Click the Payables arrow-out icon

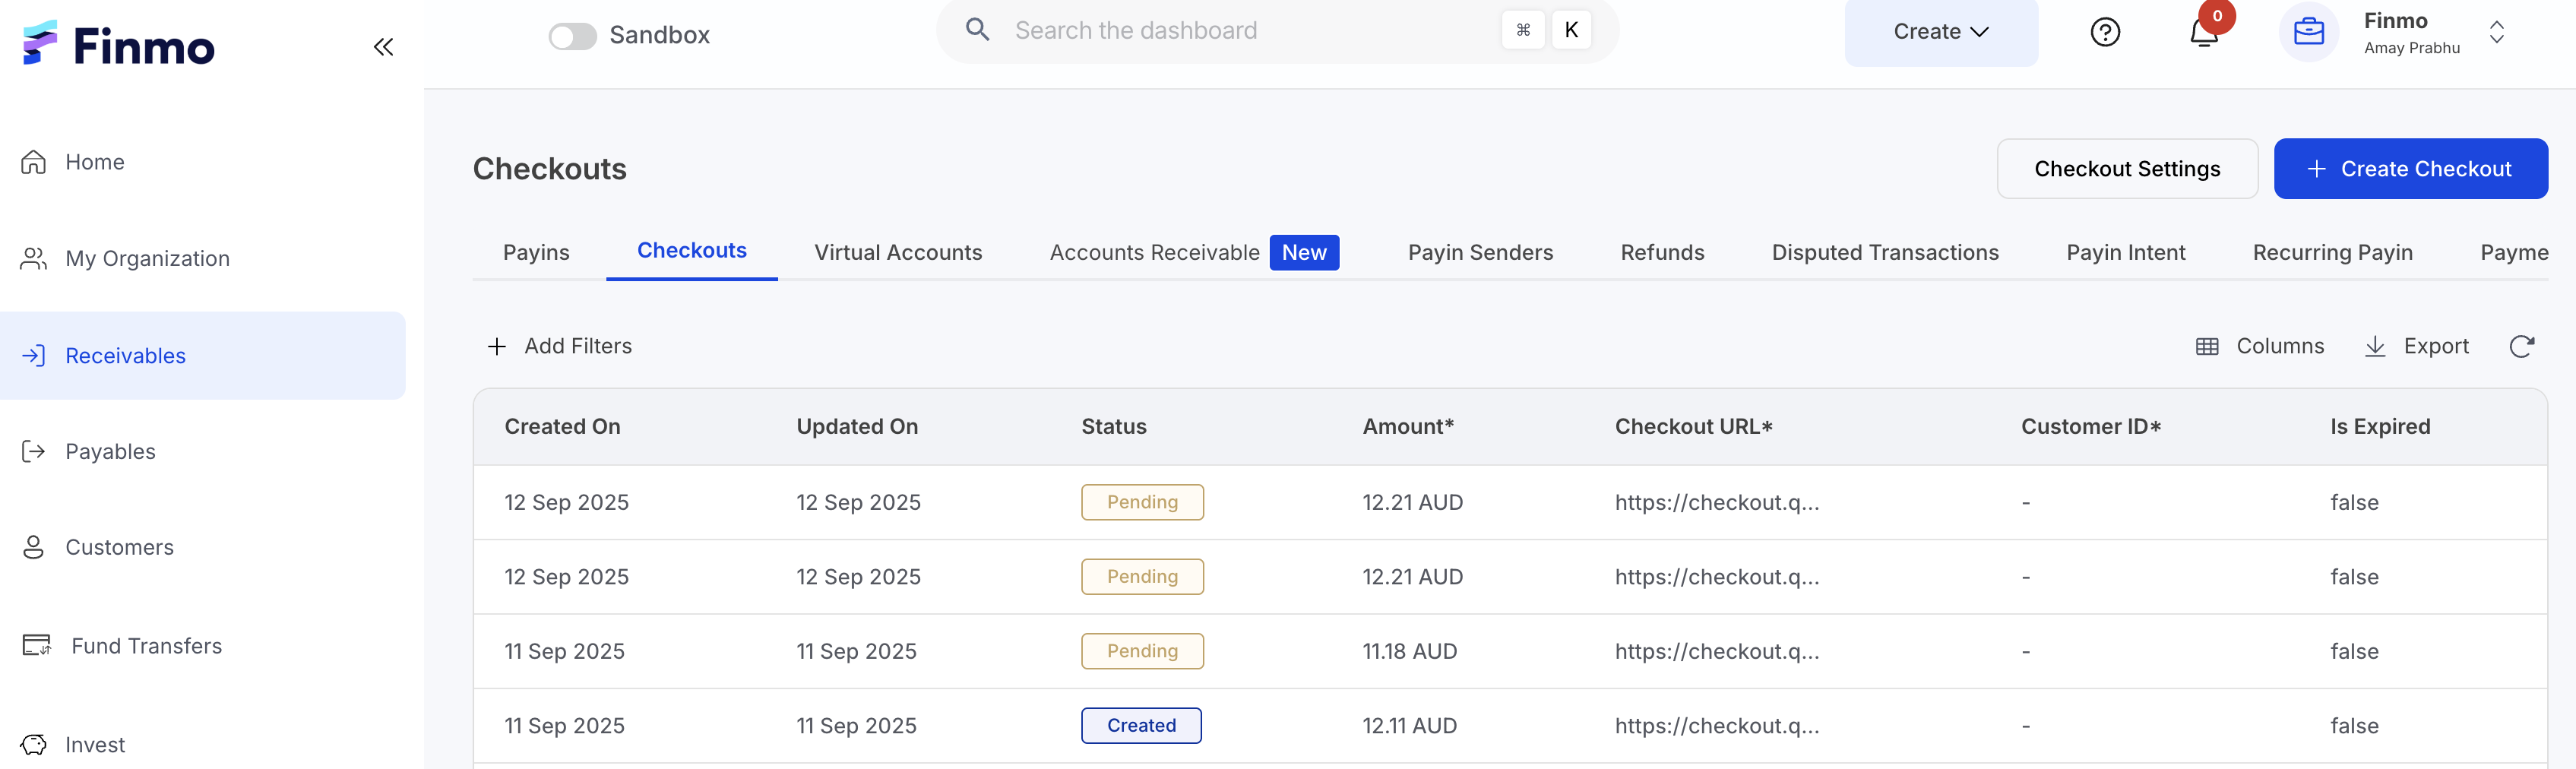pos(34,452)
